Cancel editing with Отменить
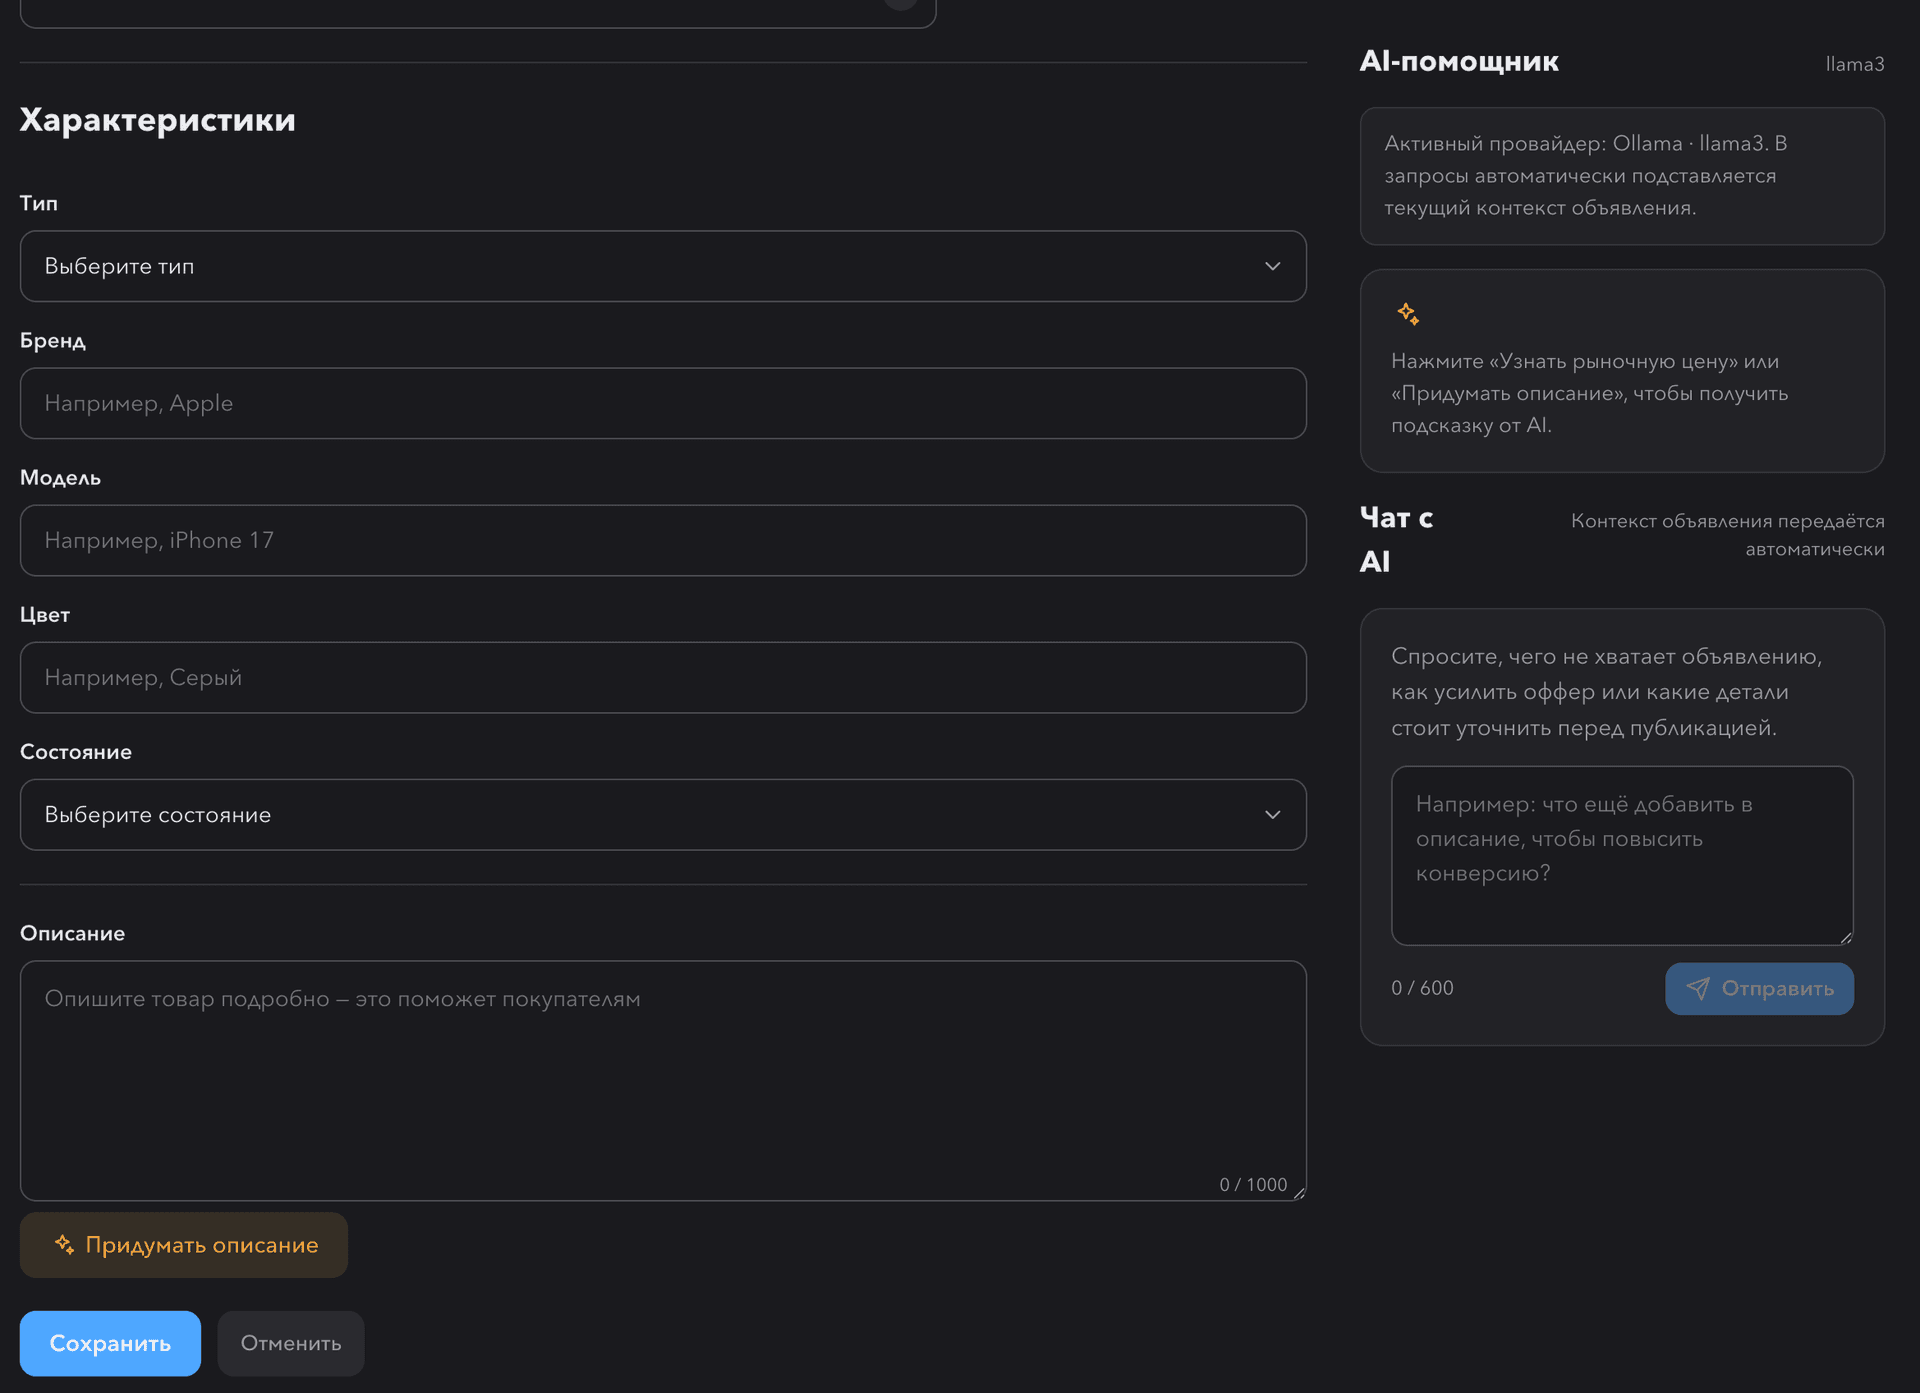Viewport: 1920px width, 1393px height. 291,1343
